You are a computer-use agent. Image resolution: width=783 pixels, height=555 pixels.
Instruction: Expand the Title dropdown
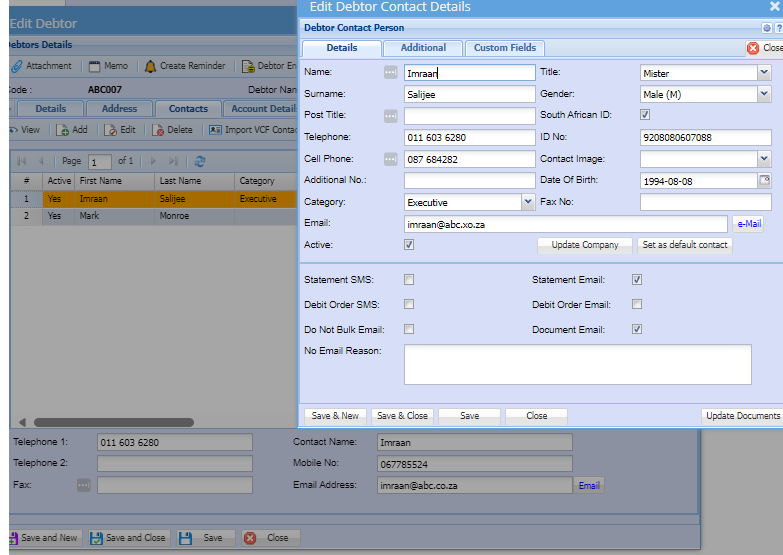(764, 73)
